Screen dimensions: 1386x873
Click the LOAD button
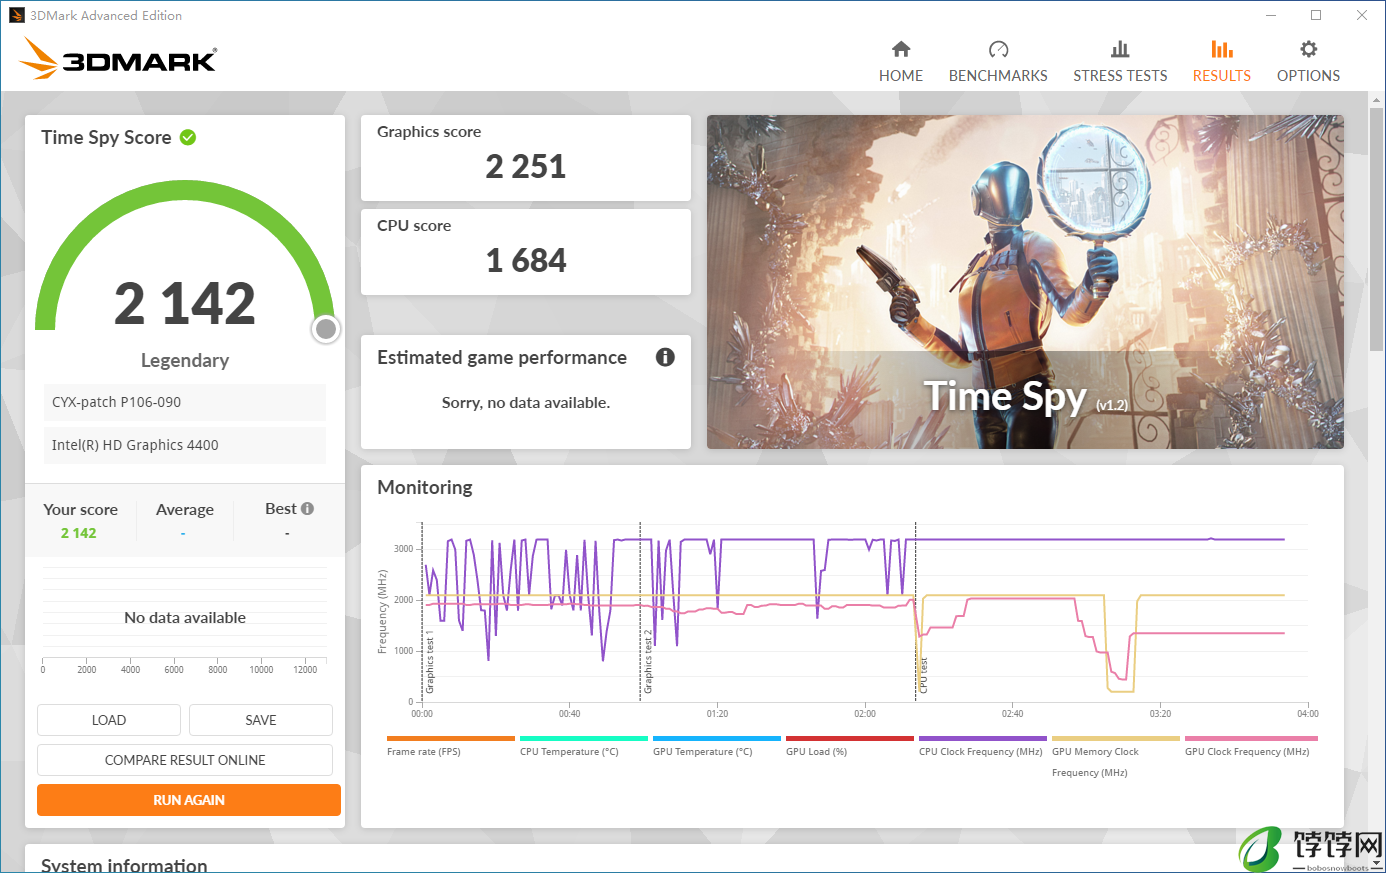(x=109, y=720)
